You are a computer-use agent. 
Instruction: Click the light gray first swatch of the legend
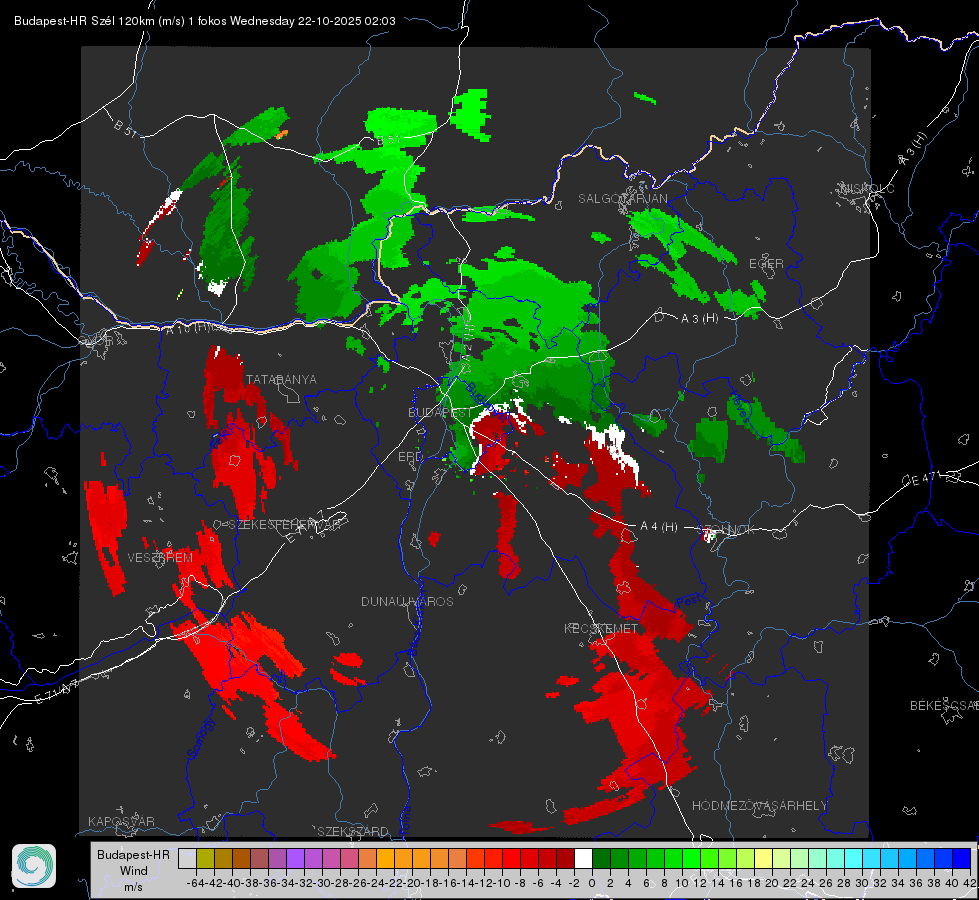click(x=187, y=859)
